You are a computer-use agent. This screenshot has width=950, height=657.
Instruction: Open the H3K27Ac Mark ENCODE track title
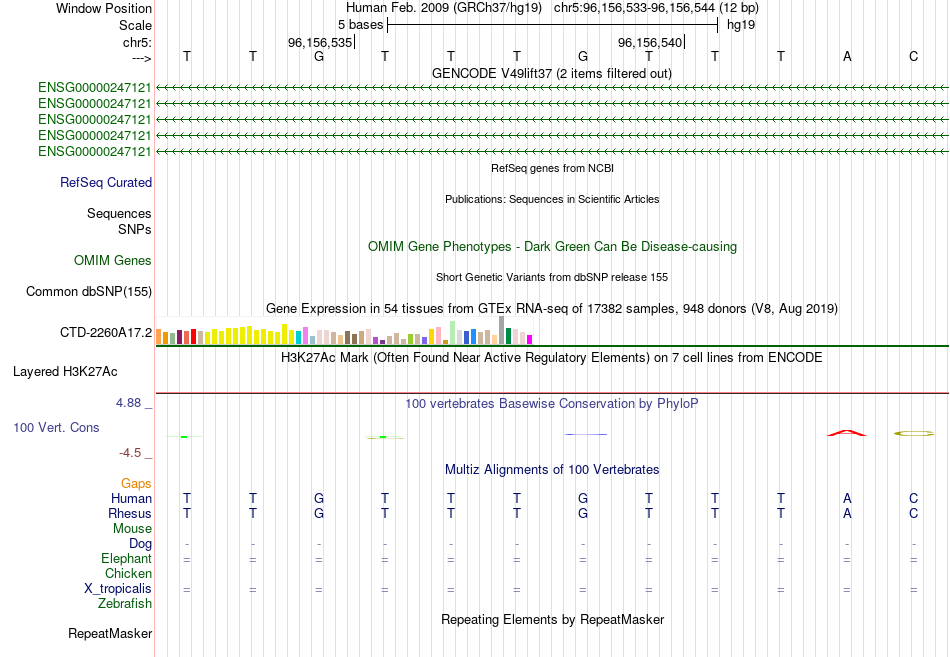[x=551, y=358]
